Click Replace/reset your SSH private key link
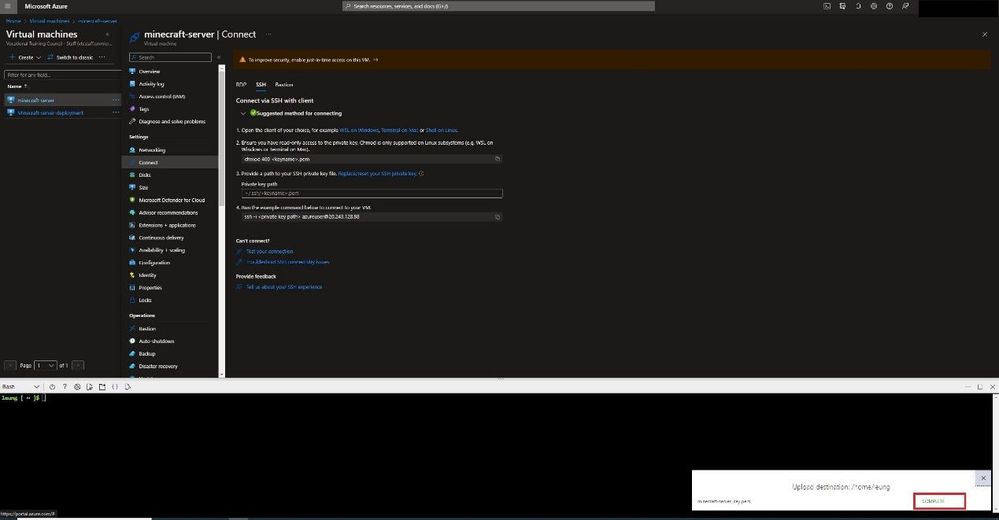Image resolution: width=999 pixels, height=520 pixels. click(377, 173)
